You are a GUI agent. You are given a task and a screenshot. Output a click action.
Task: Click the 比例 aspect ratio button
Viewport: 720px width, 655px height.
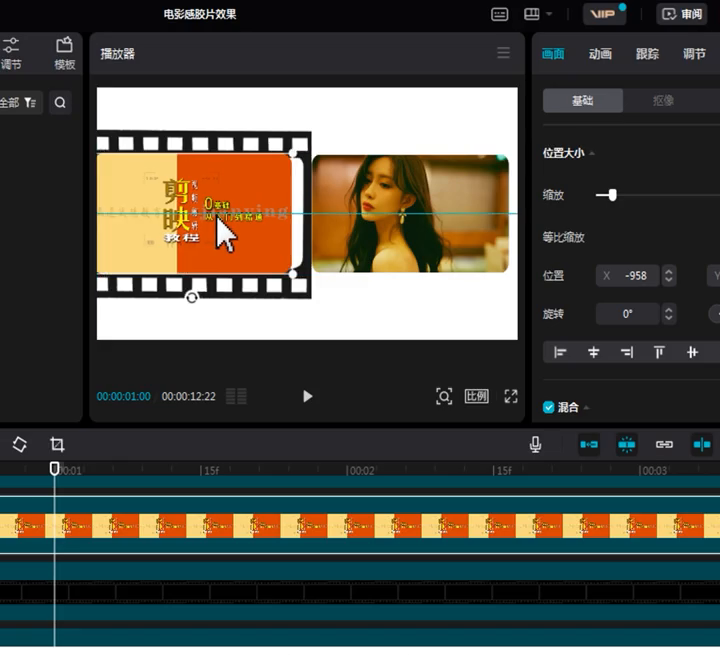coord(477,396)
